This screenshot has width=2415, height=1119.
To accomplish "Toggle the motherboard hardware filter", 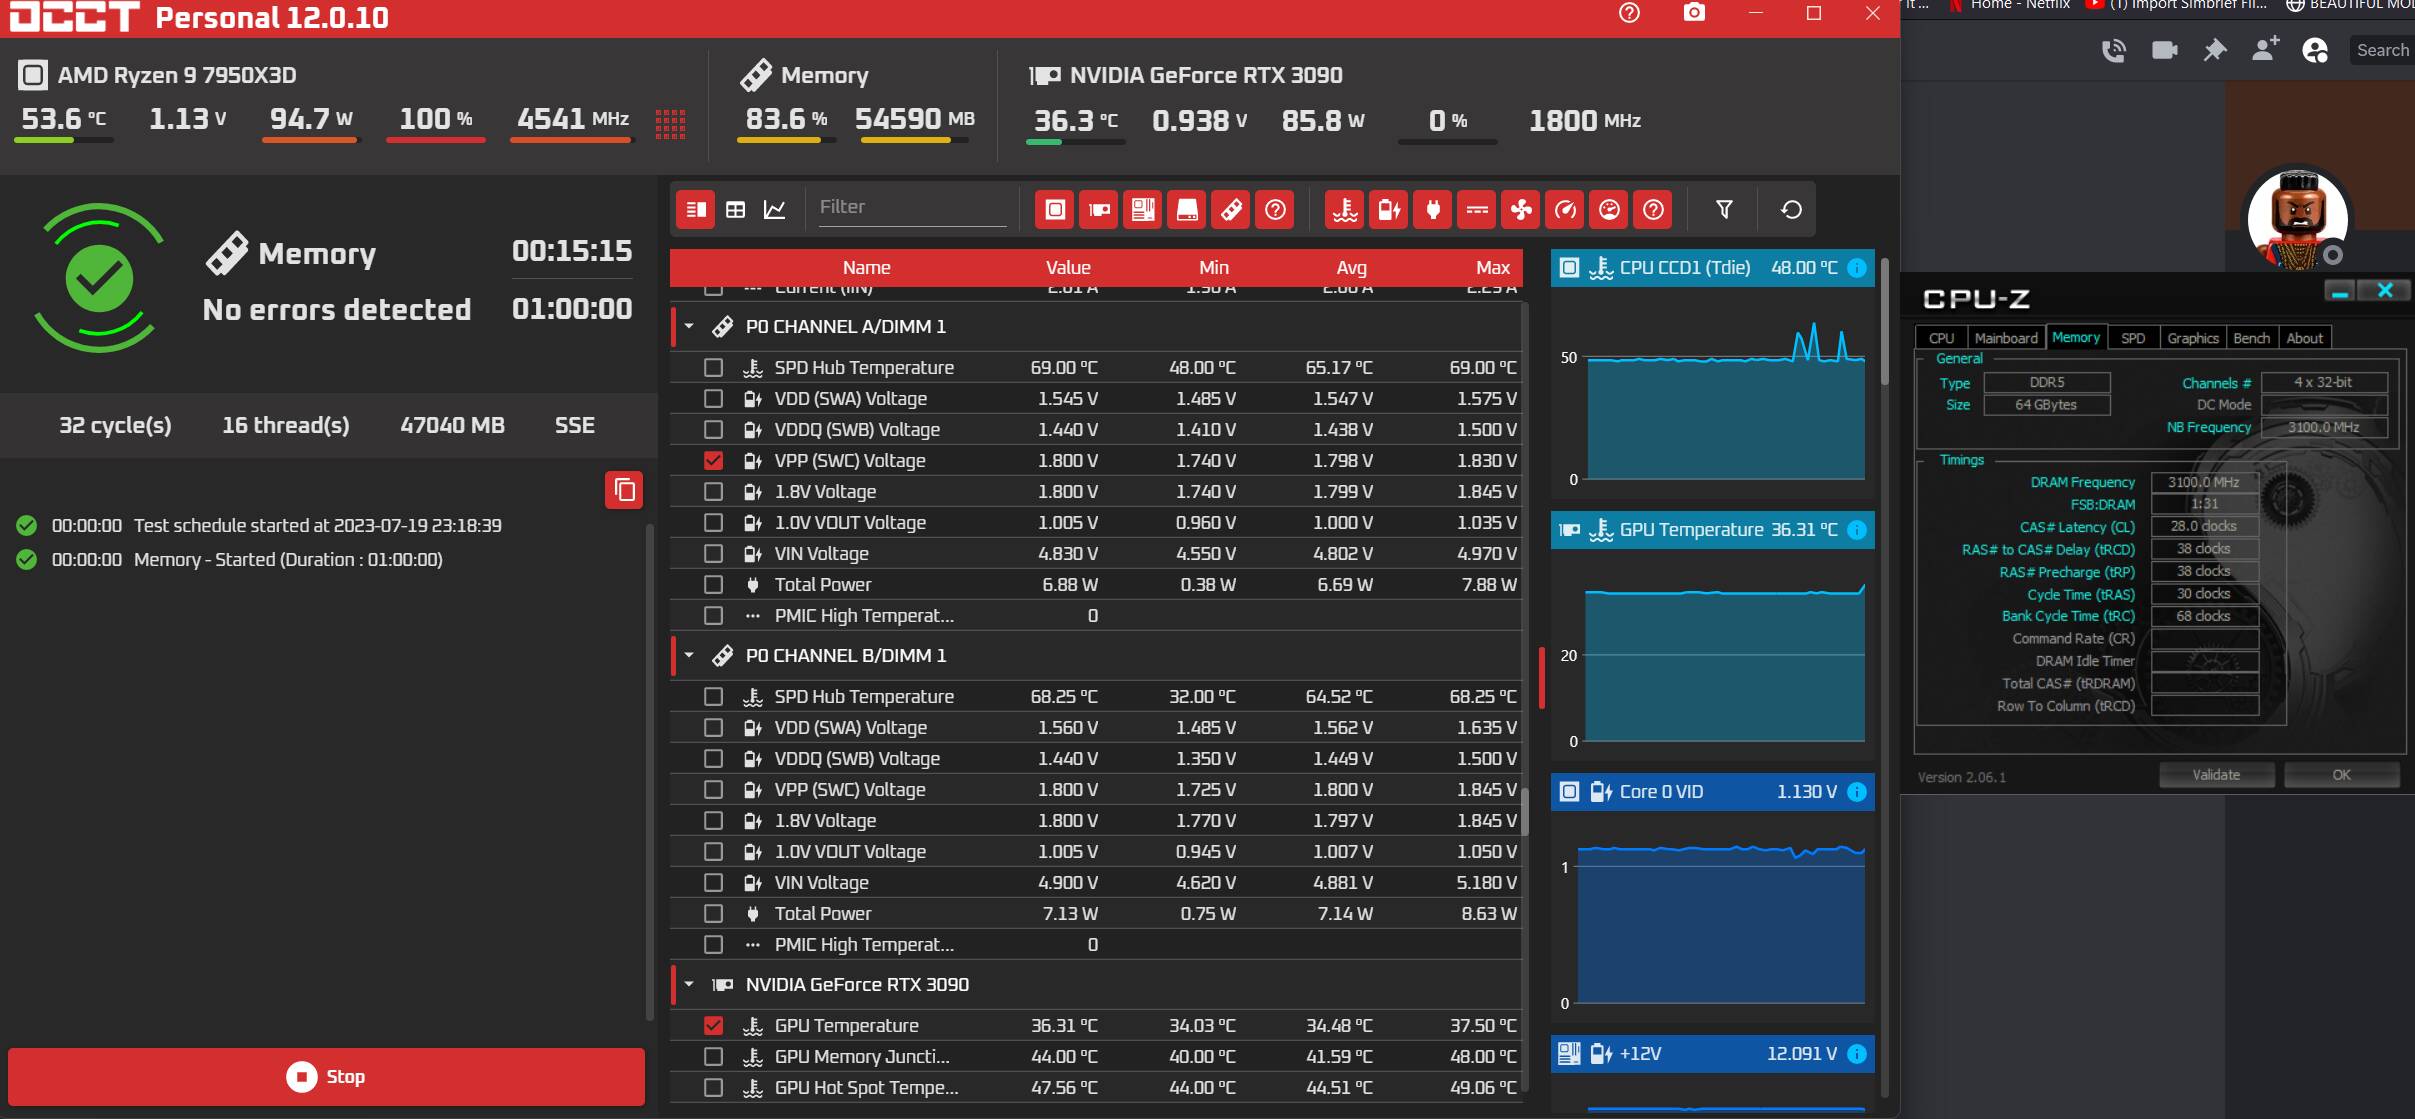I will tap(1143, 209).
